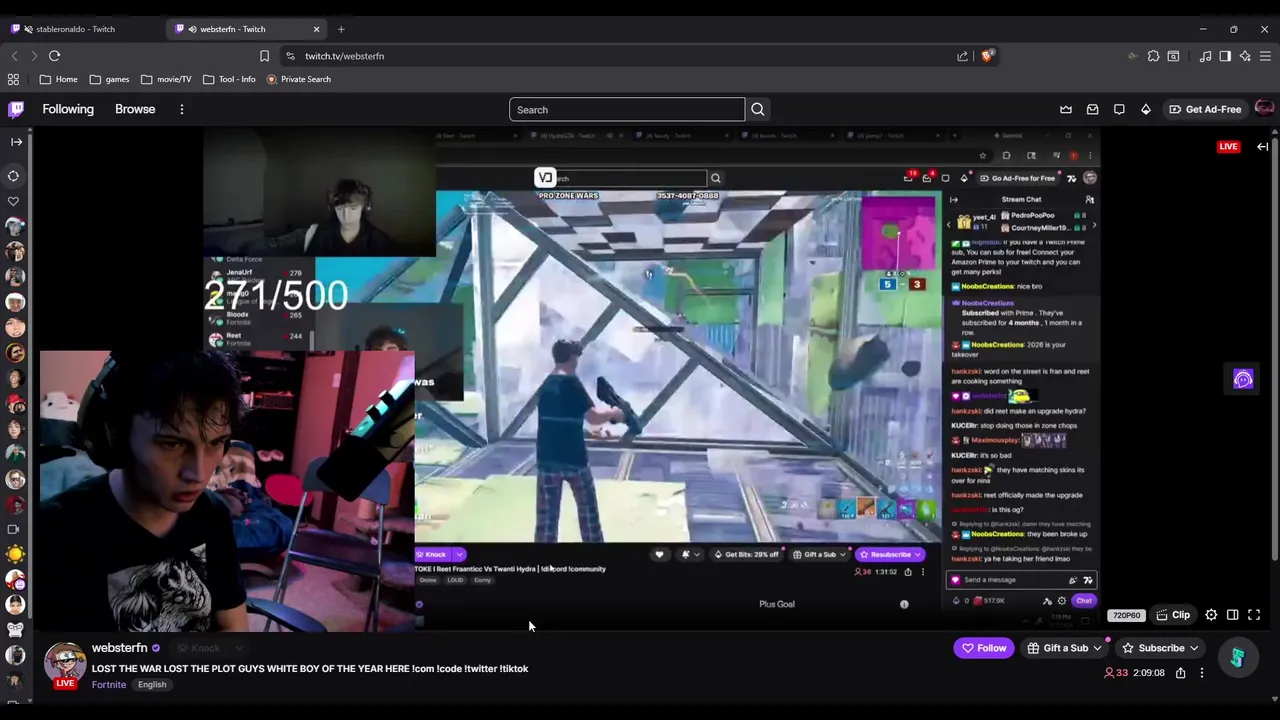Image resolution: width=1280 pixels, height=720 pixels.
Task: Open the purple extension overlay icon
Action: pos(1243,379)
